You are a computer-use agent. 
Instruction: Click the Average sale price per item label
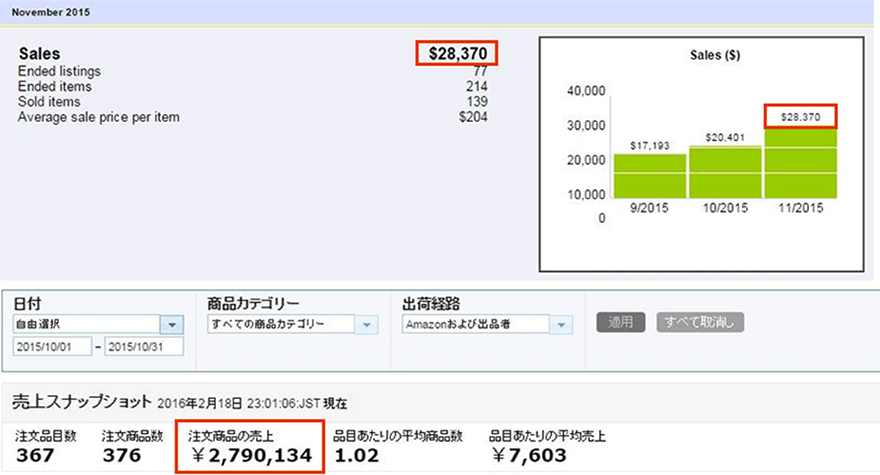pyautogui.click(x=99, y=118)
